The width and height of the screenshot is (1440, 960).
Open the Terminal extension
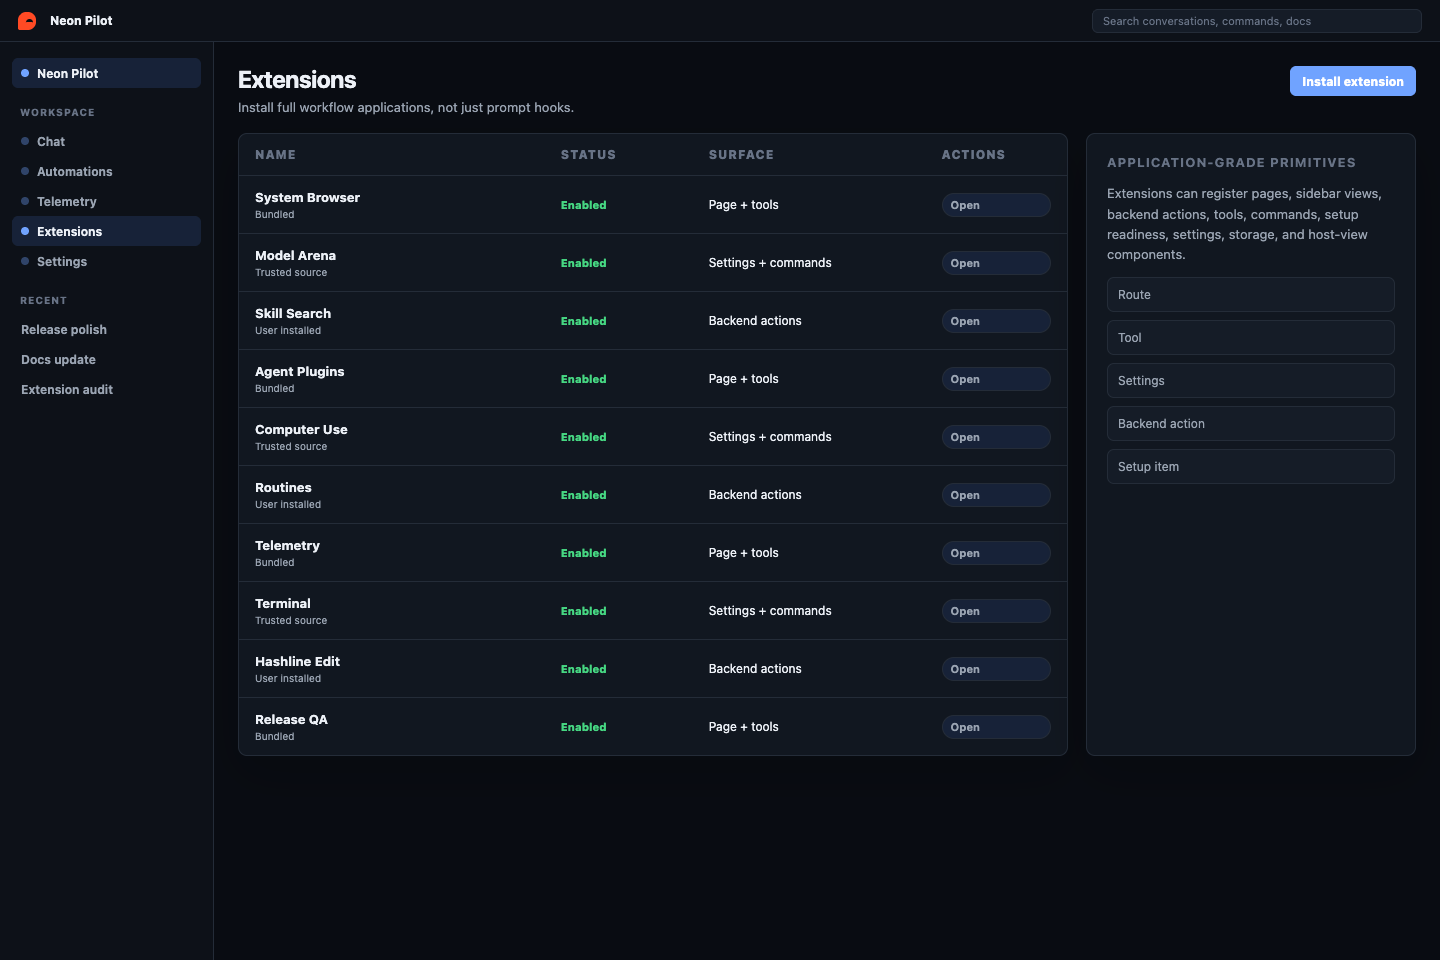click(996, 611)
